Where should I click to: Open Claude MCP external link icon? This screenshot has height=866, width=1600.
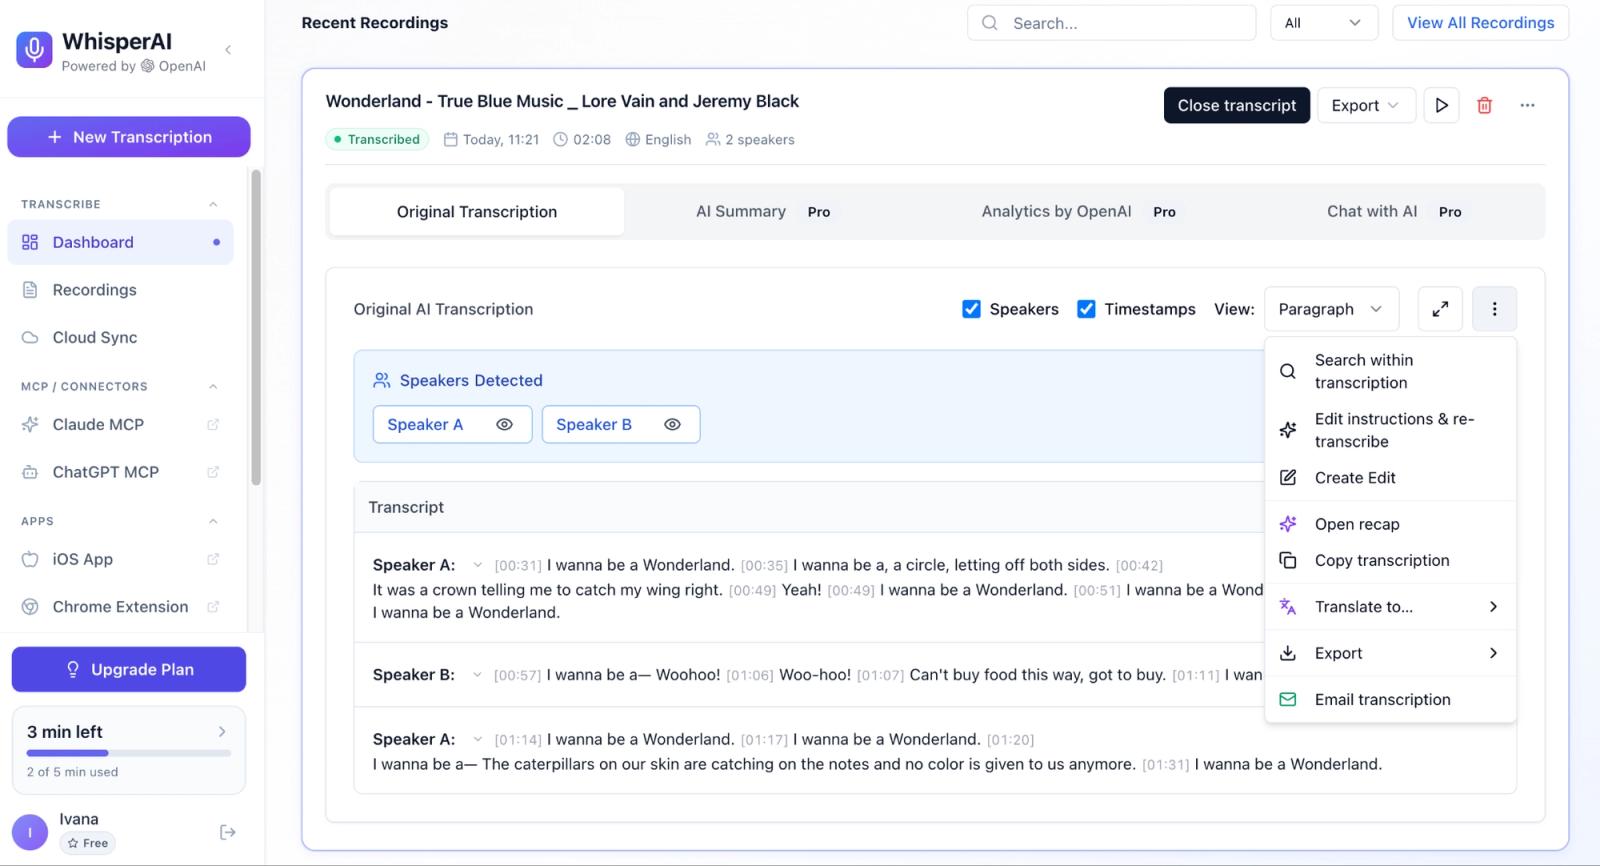(213, 424)
